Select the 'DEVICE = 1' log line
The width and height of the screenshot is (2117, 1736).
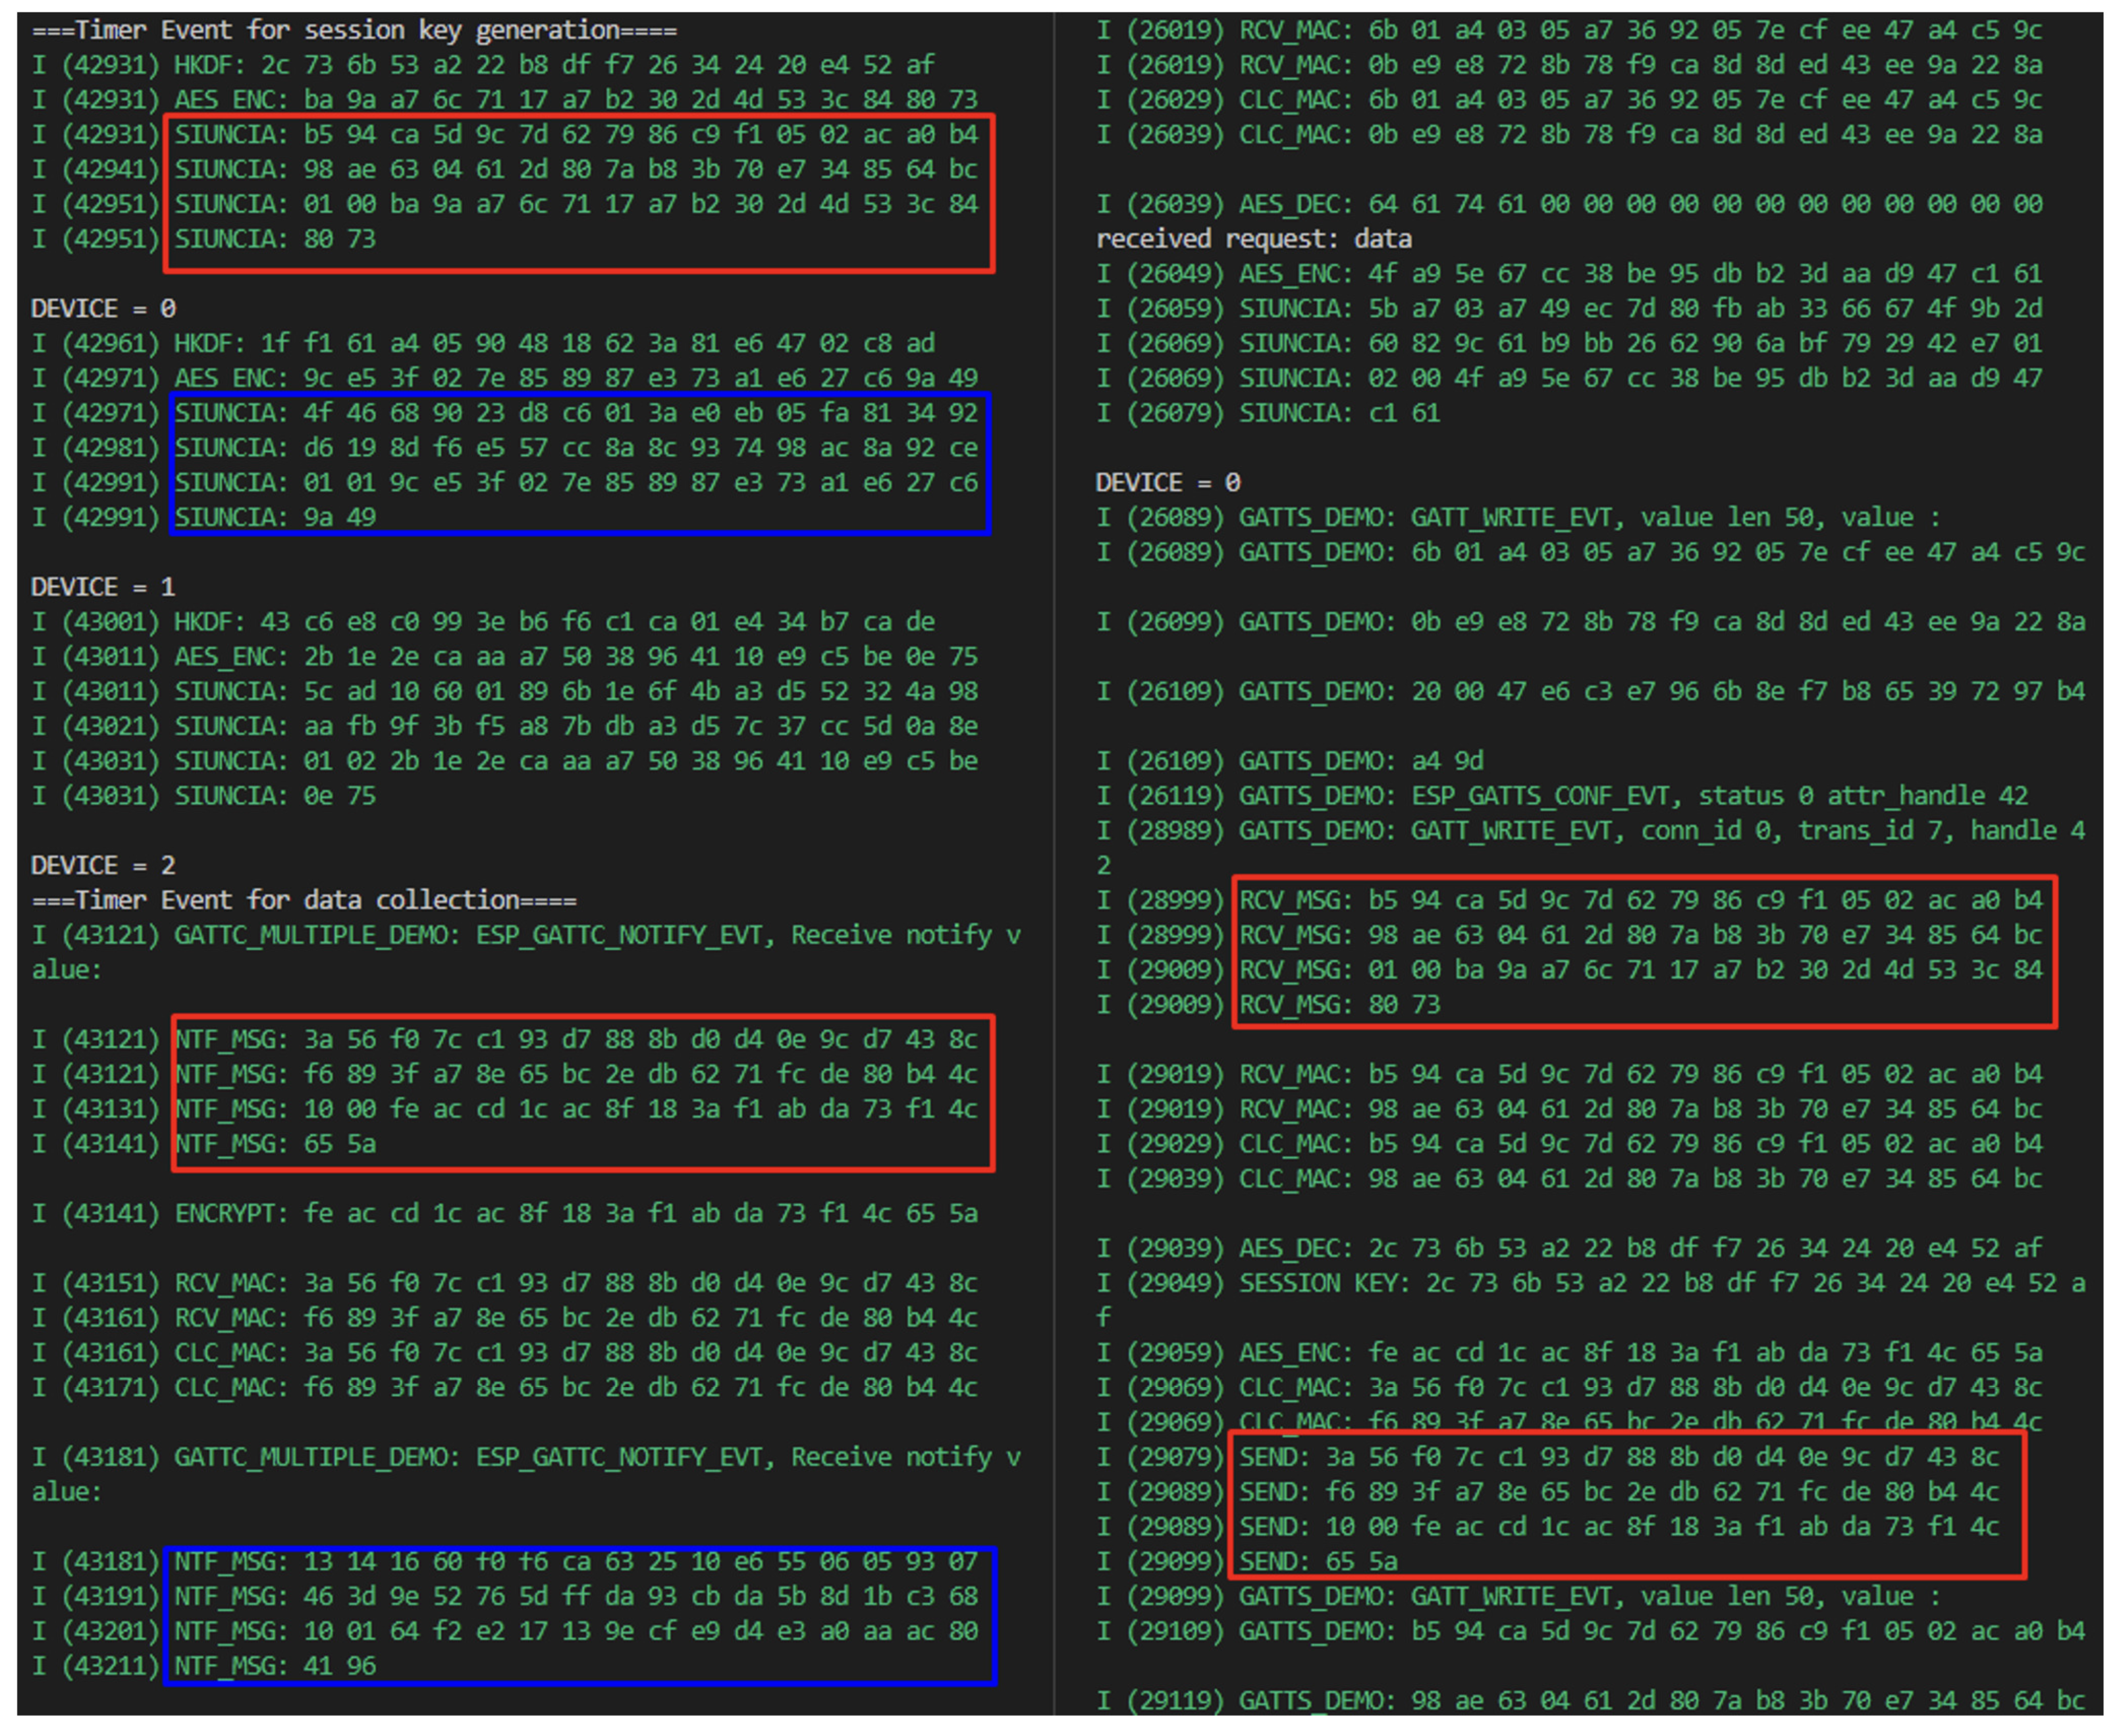[103, 587]
